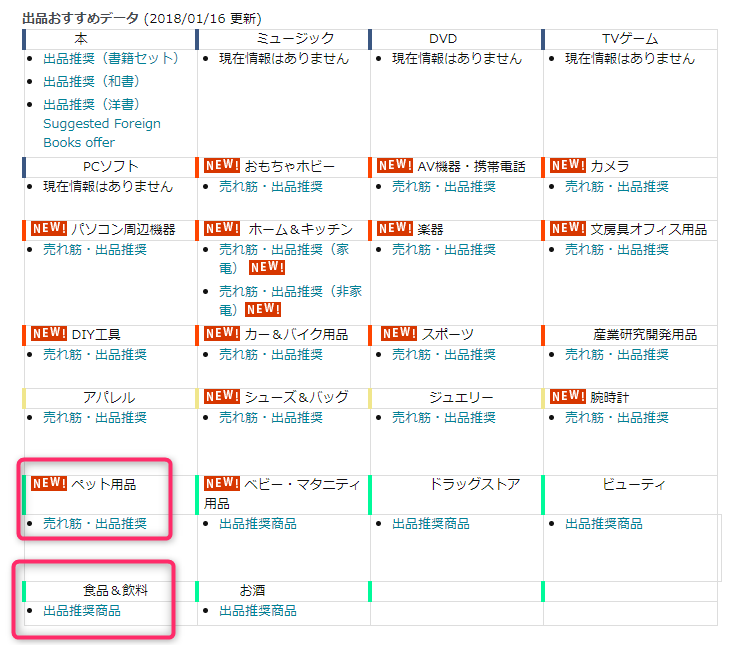Viewport: 752px width, 645px height.
Task: Open 出品推奨商品 under 食品&飲料
Action: coord(82,610)
